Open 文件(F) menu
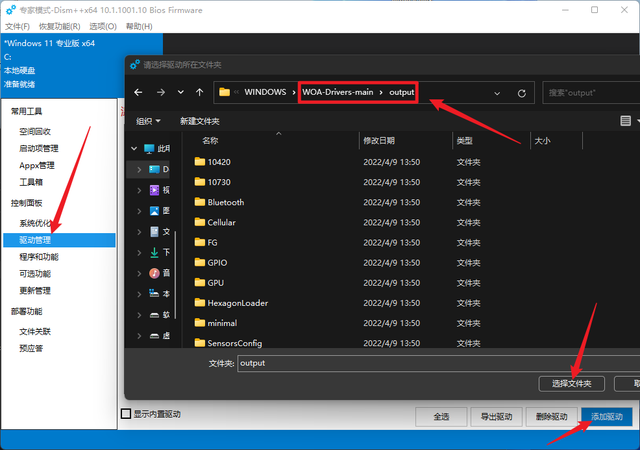640x450 pixels. (17, 27)
